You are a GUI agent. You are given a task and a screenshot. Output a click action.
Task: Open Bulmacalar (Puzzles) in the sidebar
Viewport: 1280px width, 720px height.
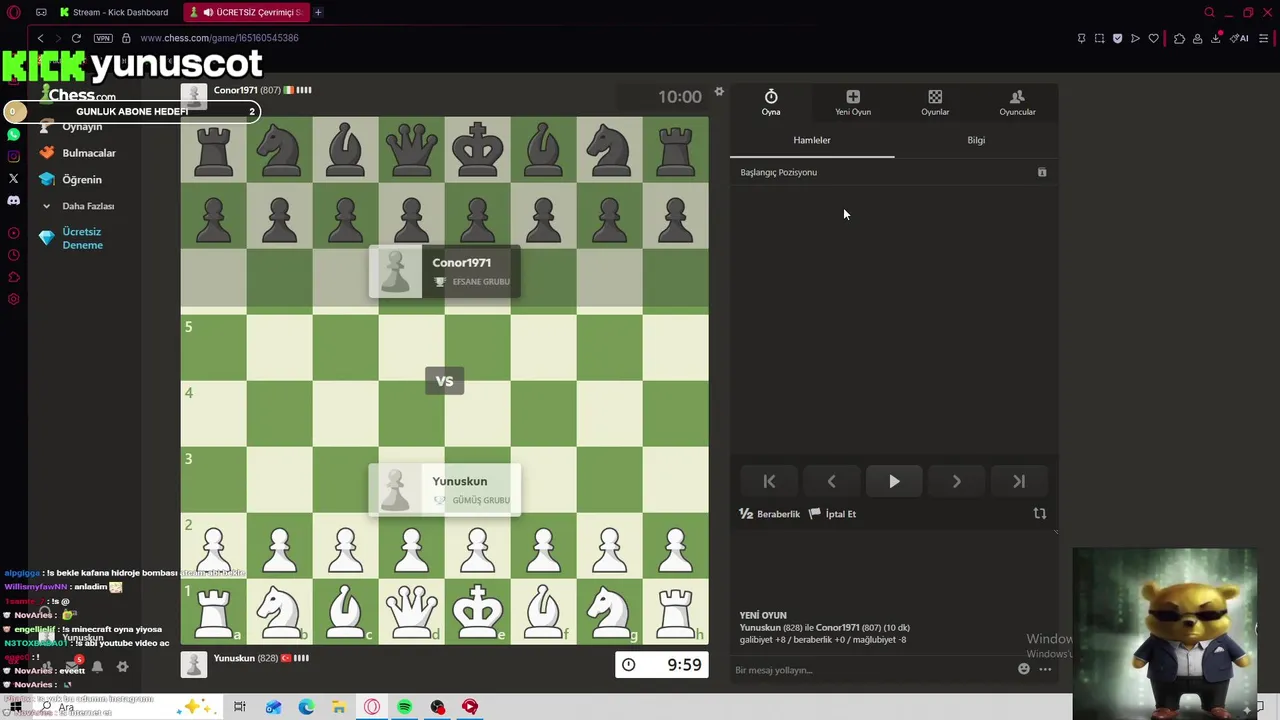pos(77,153)
